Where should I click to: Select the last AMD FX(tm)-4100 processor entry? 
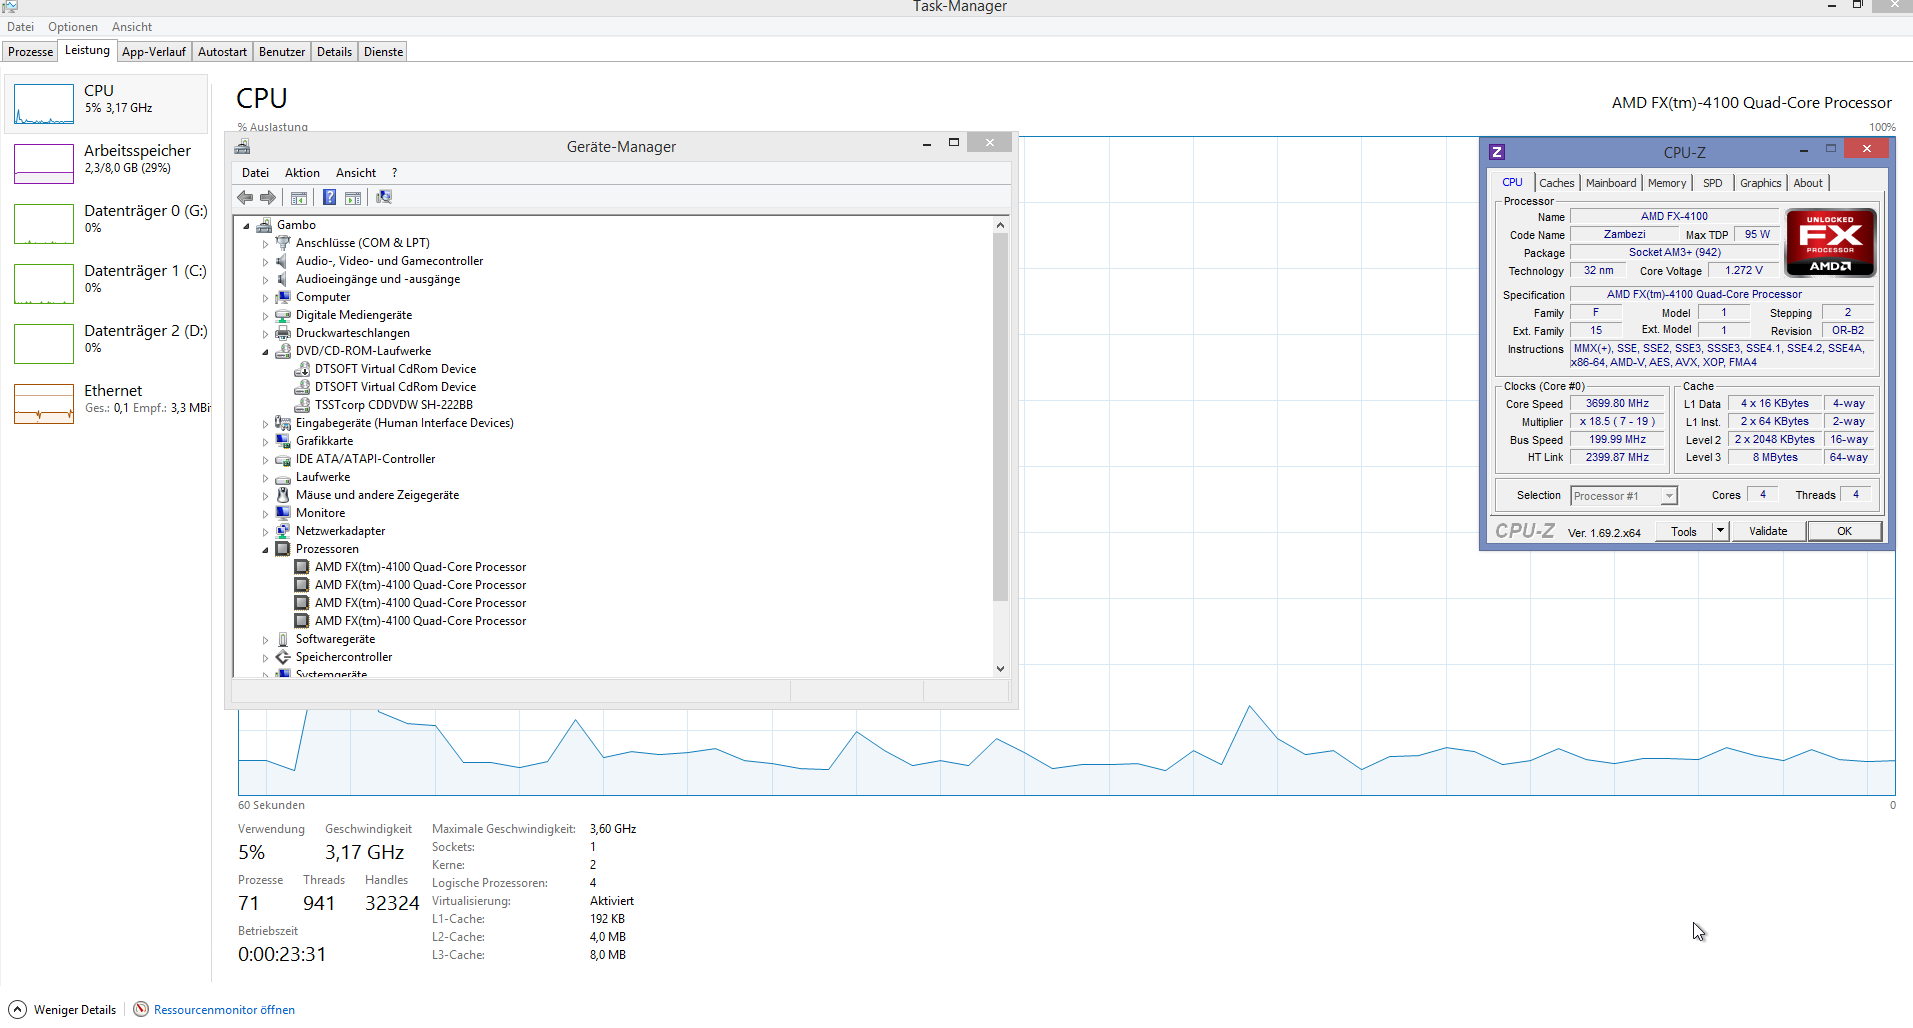coord(420,621)
